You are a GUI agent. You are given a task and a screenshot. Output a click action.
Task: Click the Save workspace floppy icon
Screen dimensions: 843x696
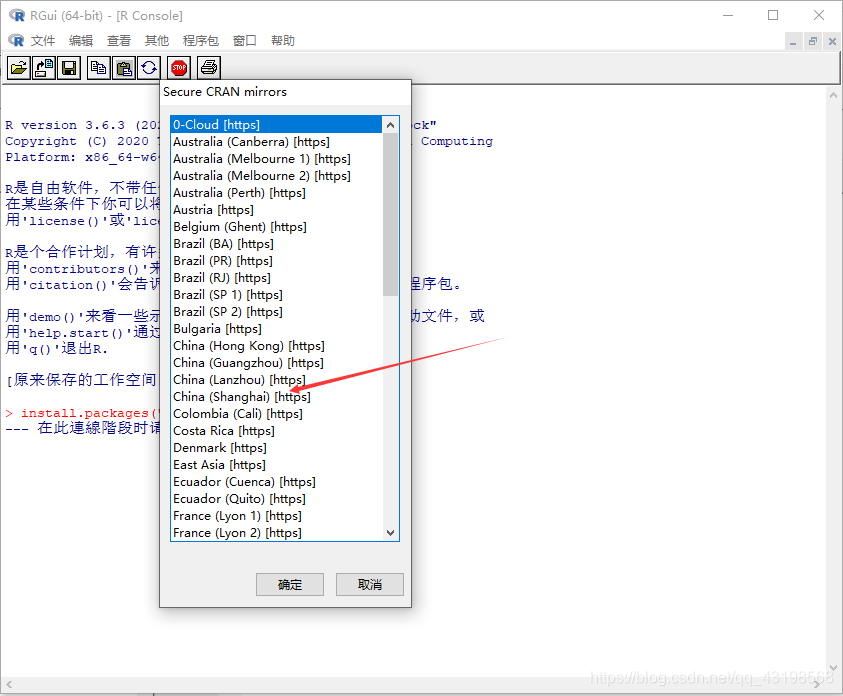pyautogui.click(x=69, y=68)
